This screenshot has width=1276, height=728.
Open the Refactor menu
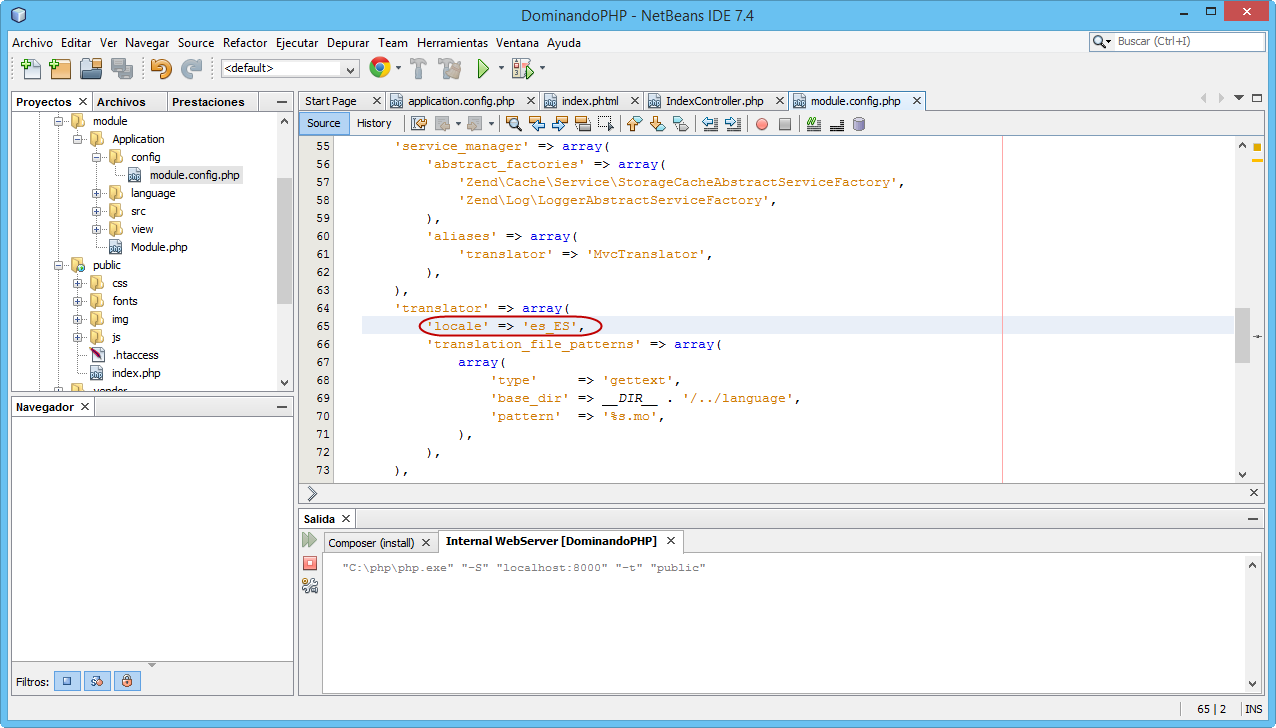pos(244,43)
